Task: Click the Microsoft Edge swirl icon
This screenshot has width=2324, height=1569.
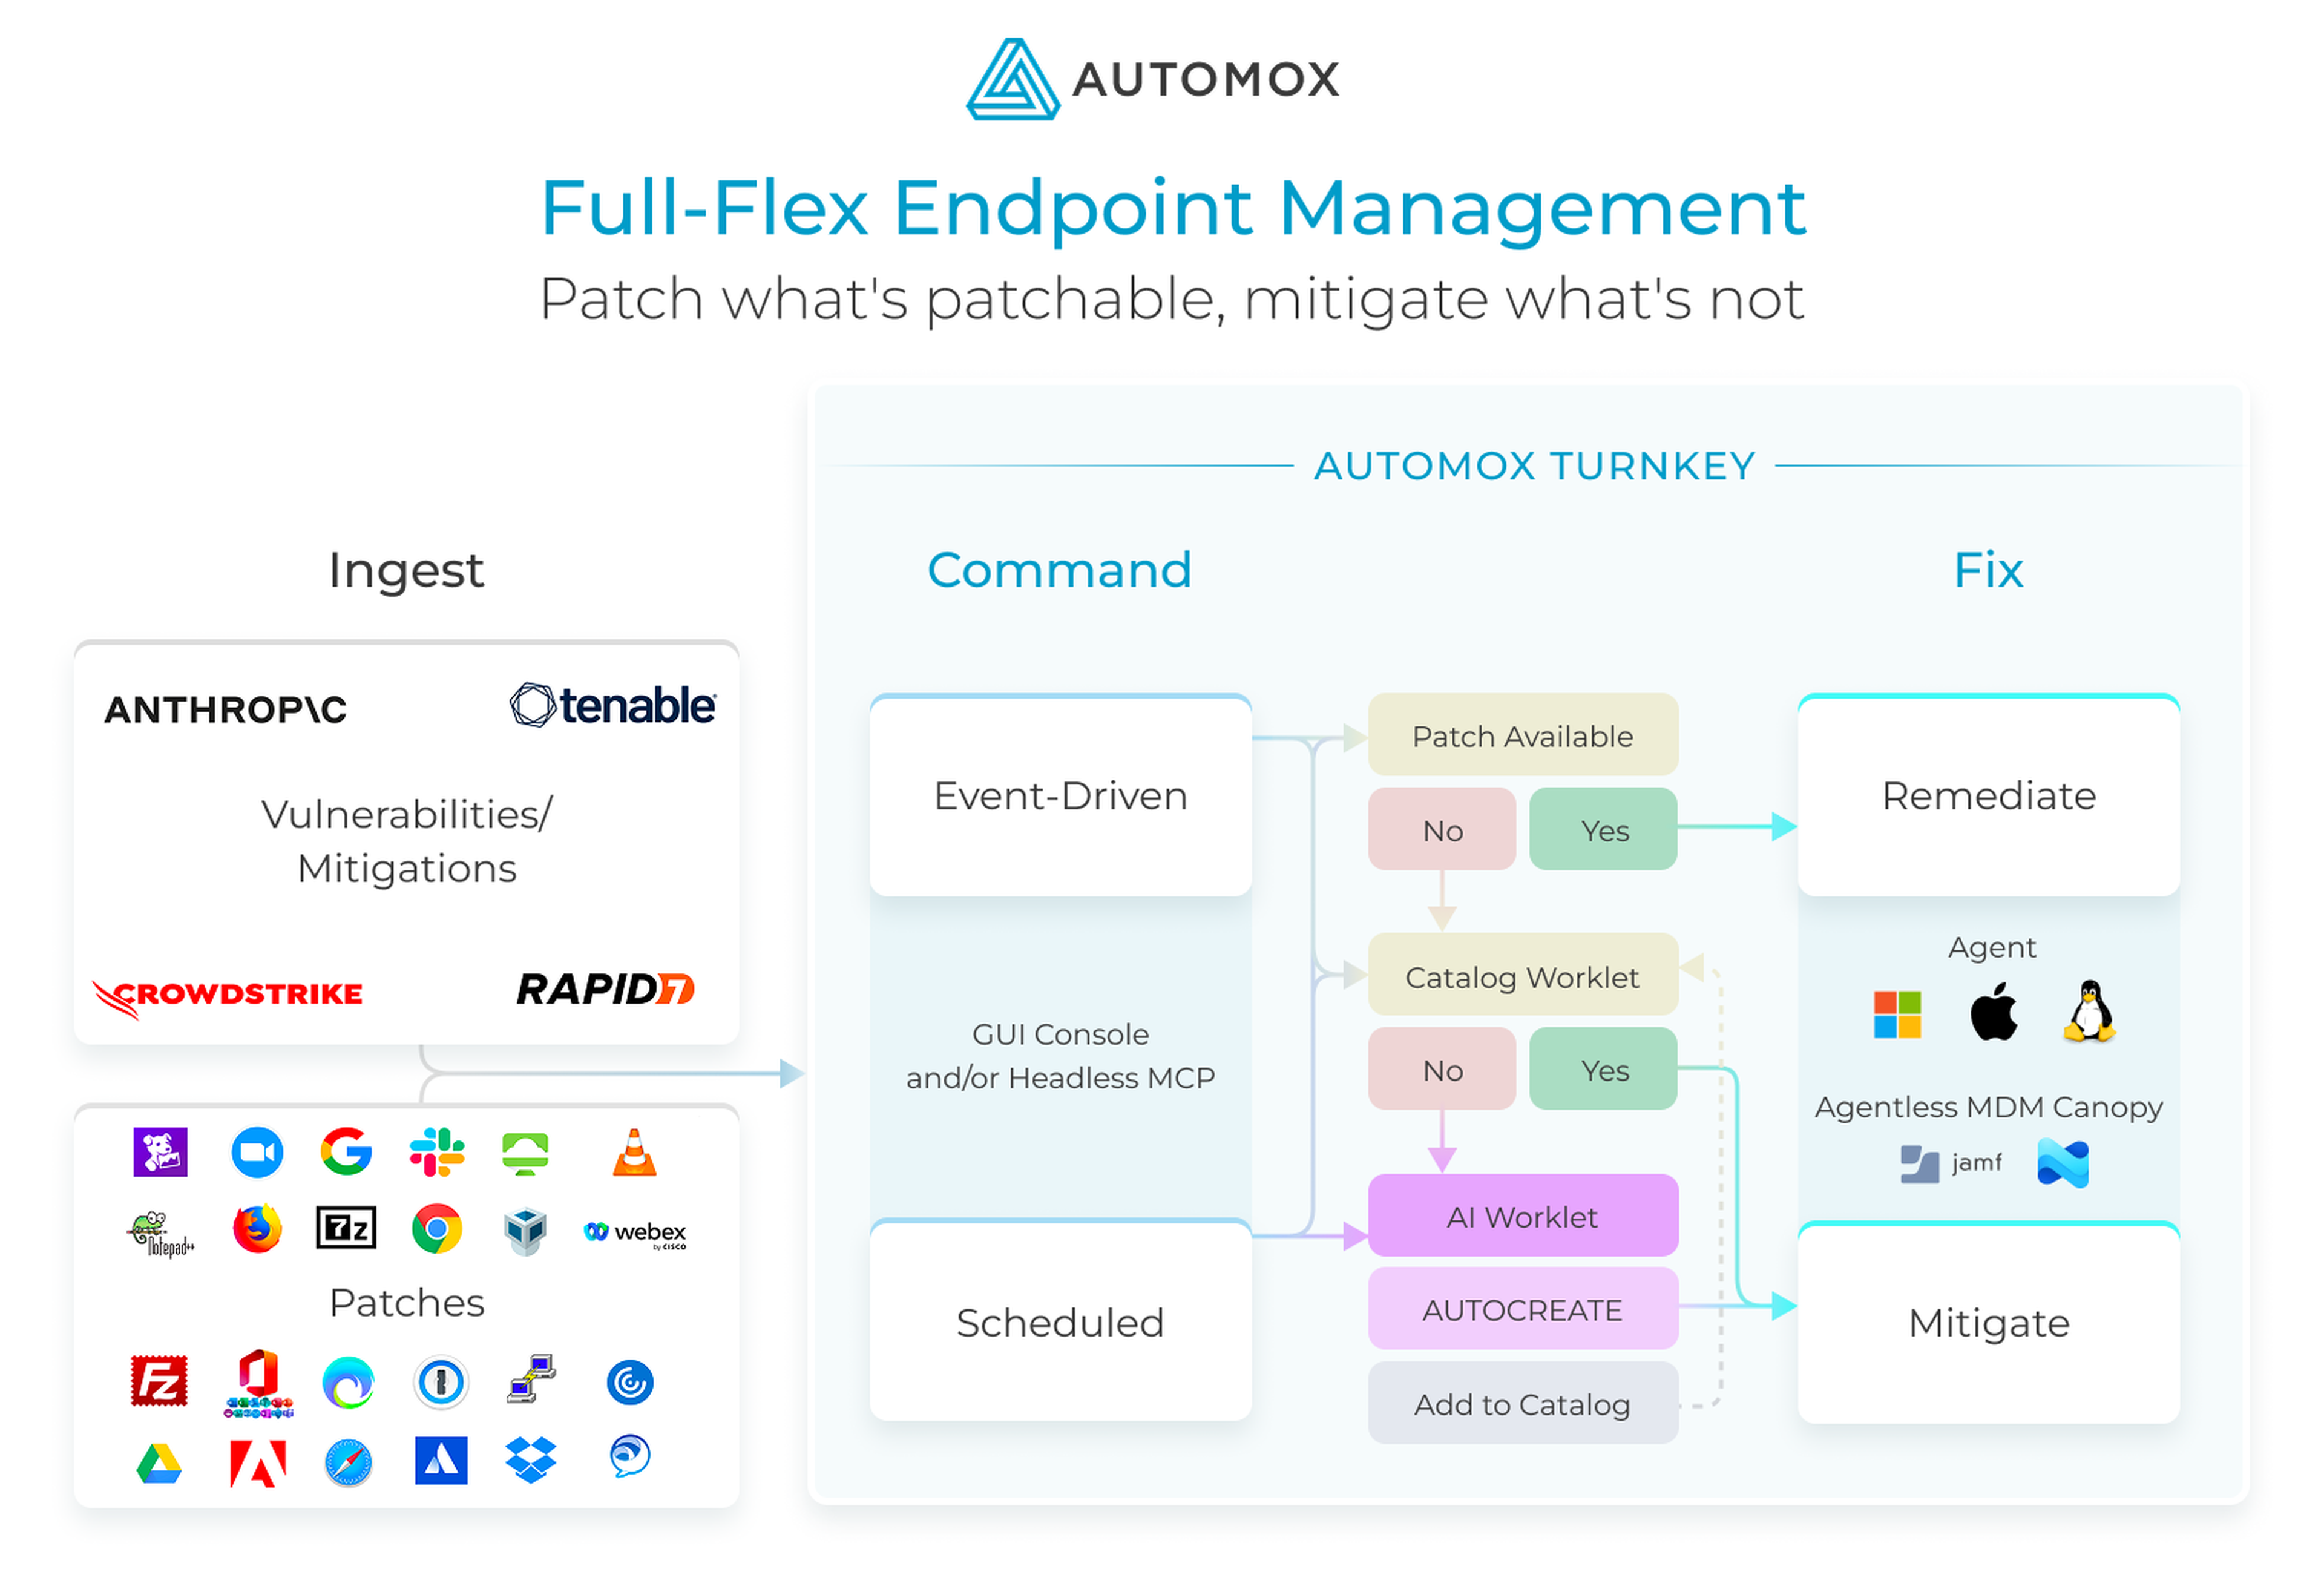Action: pyautogui.click(x=348, y=1384)
